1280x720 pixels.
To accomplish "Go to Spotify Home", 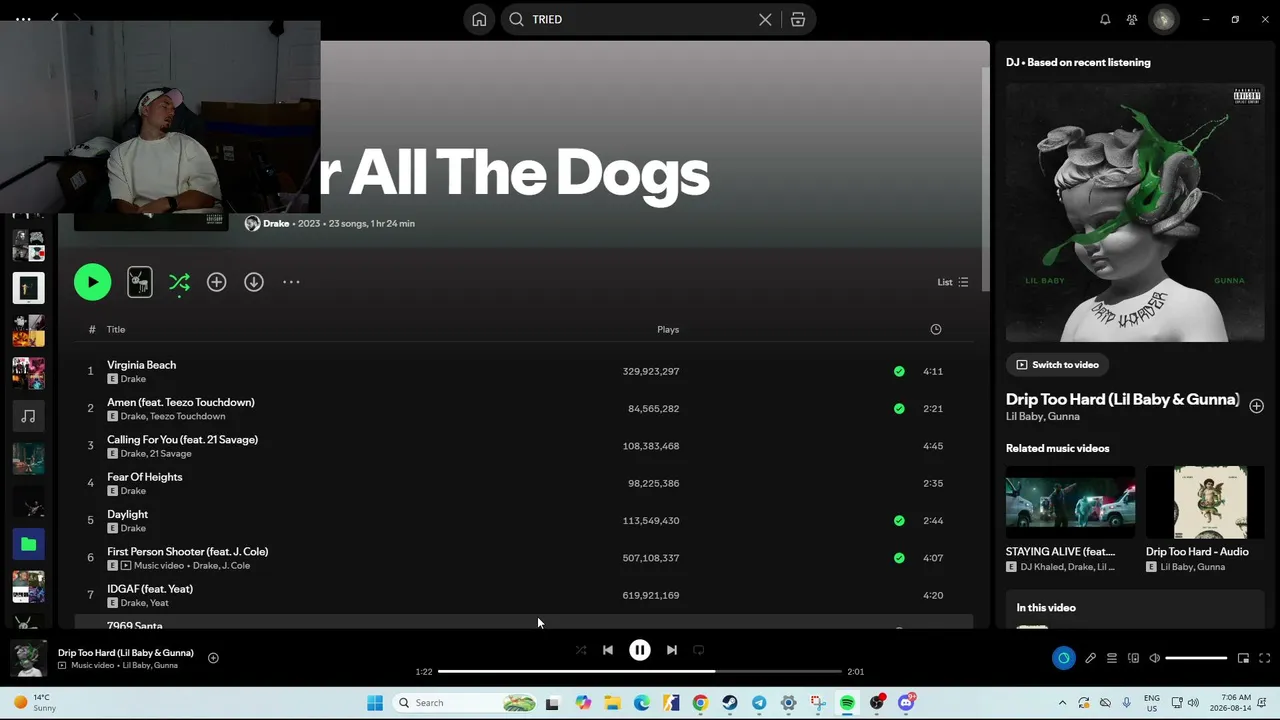I will (x=480, y=19).
